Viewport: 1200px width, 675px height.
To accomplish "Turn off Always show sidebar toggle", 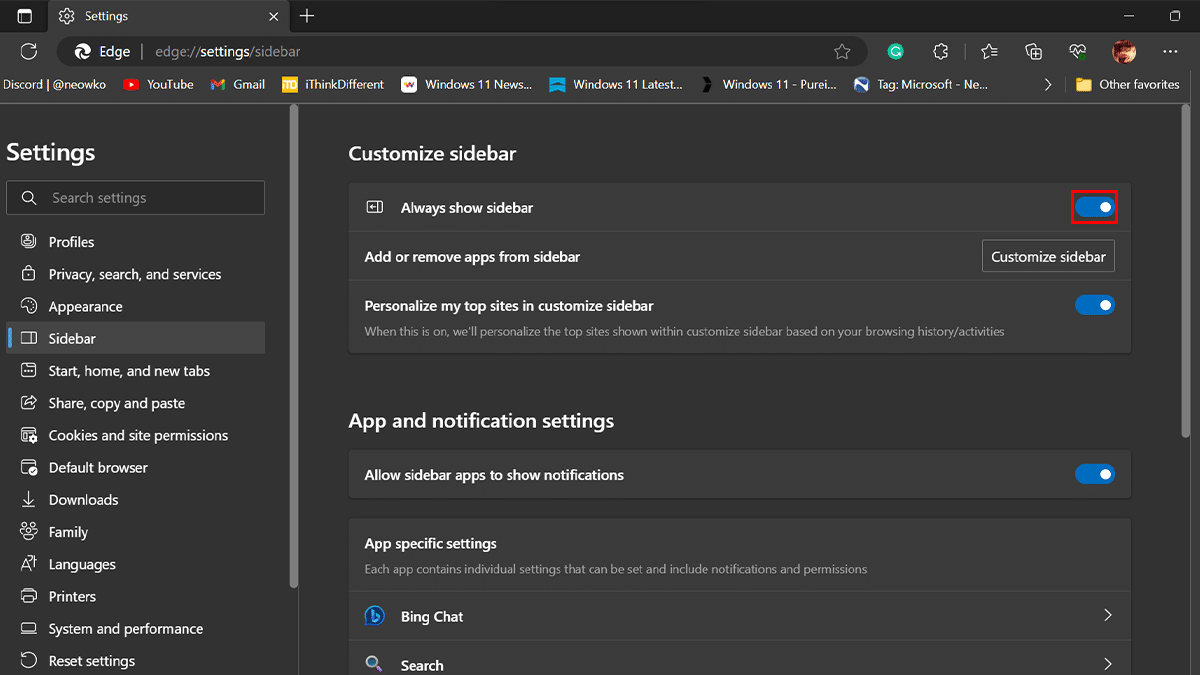I will pos(1094,207).
